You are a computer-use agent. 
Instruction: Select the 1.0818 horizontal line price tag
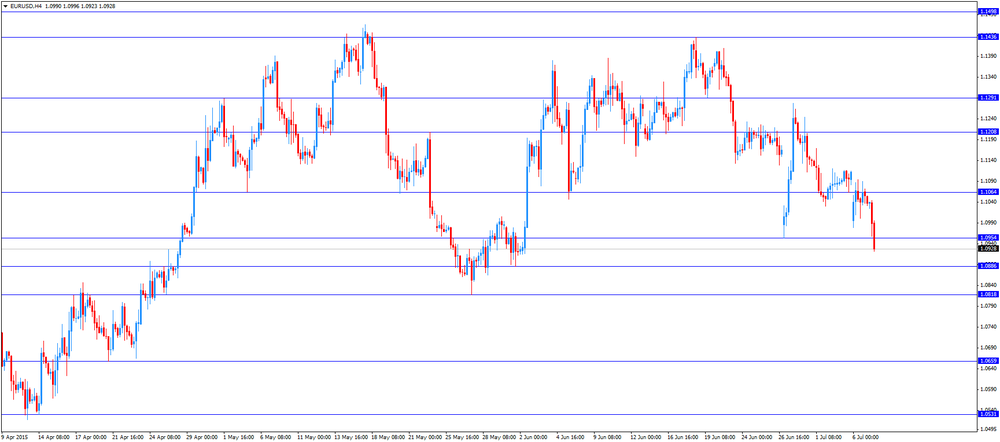point(987,294)
